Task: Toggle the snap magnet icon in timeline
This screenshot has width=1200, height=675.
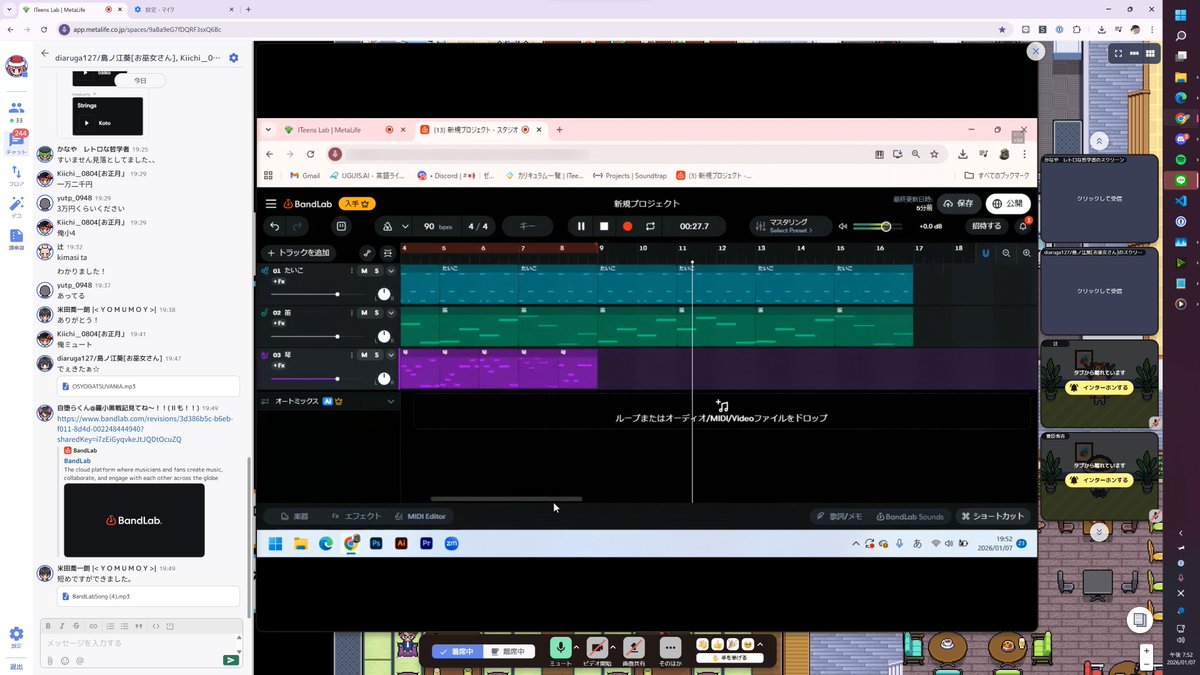Action: point(985,253)
